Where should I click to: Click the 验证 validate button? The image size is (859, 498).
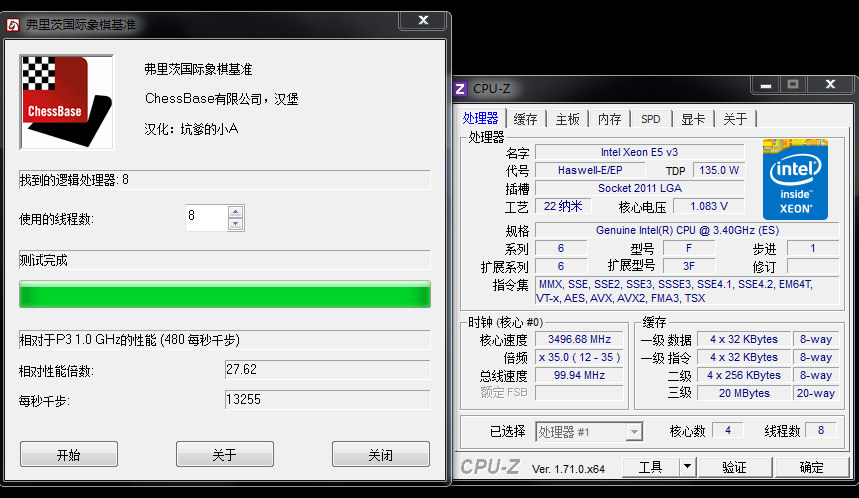coord(734,467)
